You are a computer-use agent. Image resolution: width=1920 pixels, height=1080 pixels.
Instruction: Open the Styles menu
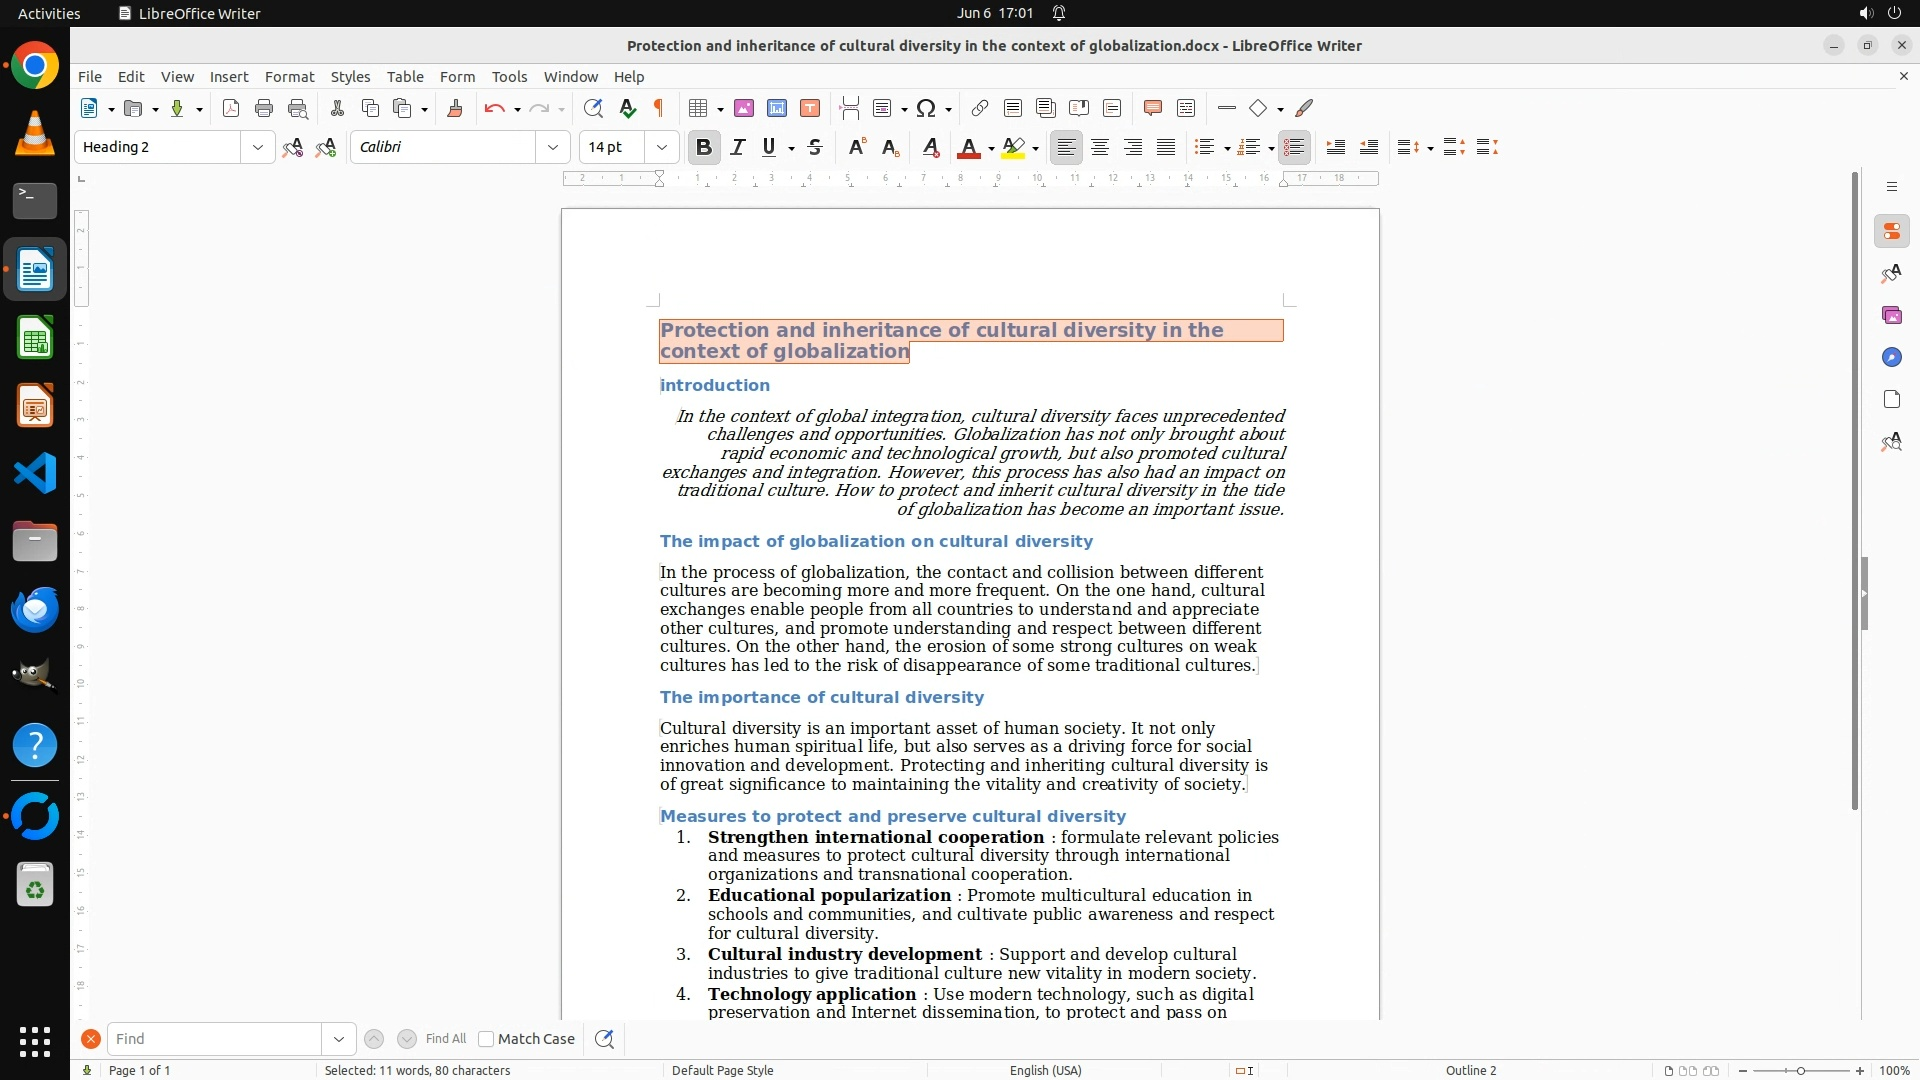pyautogui.click(x=350, y=77)
